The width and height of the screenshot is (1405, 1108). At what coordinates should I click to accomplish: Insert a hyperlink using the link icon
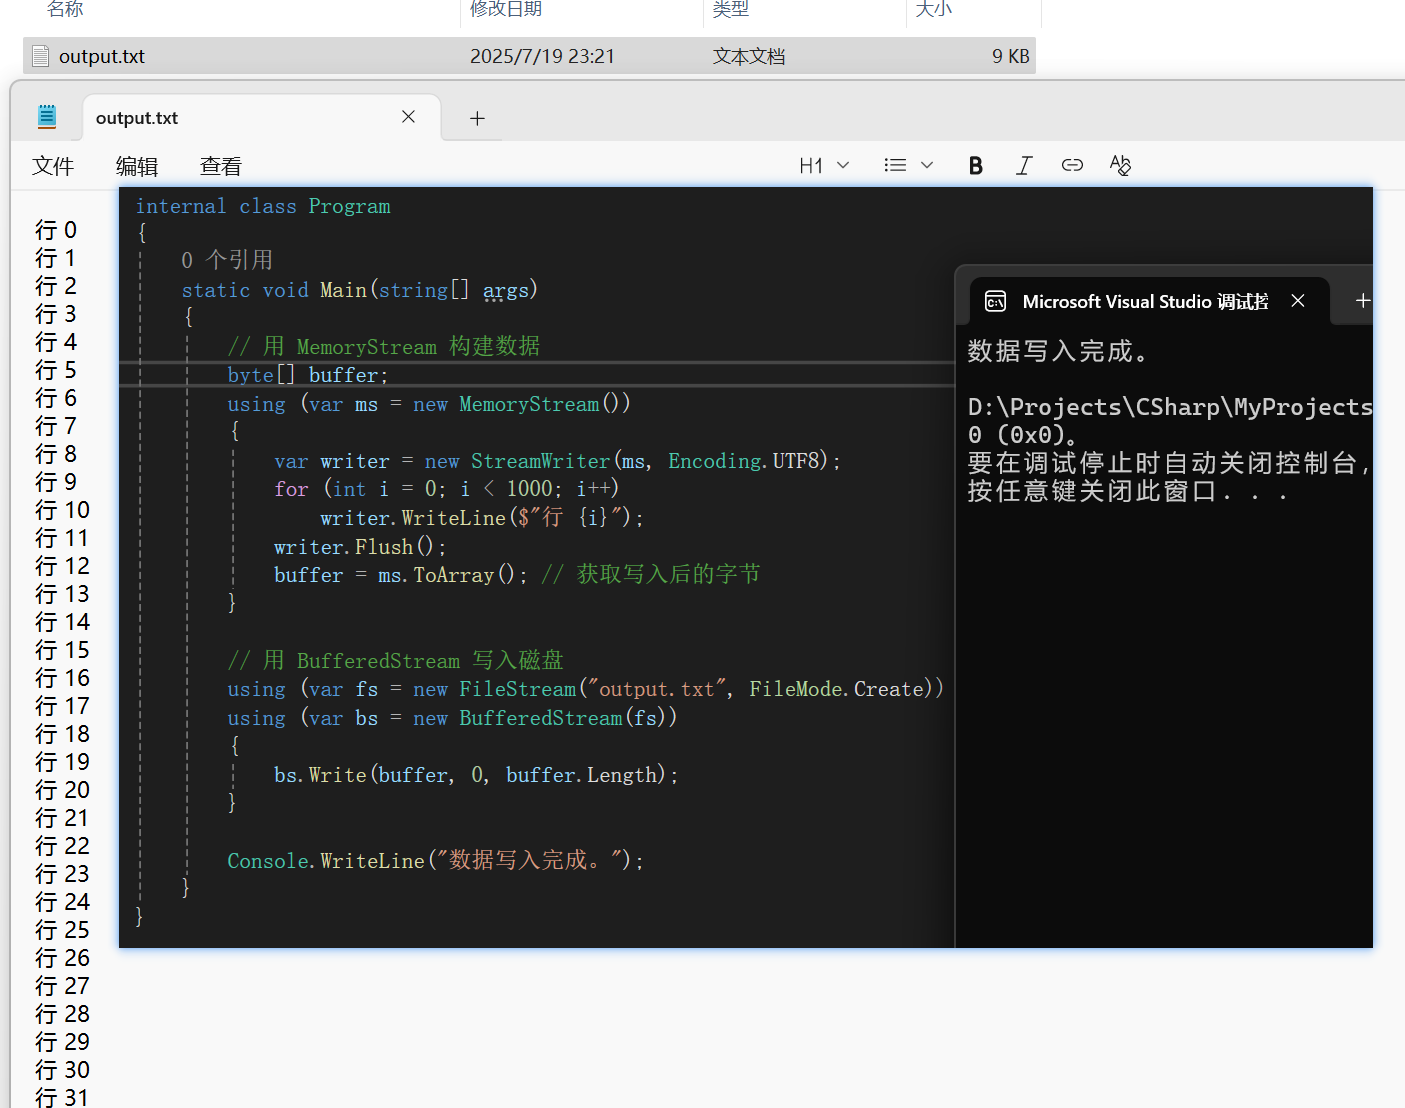pyautogui.click(x=1071, y=164)
